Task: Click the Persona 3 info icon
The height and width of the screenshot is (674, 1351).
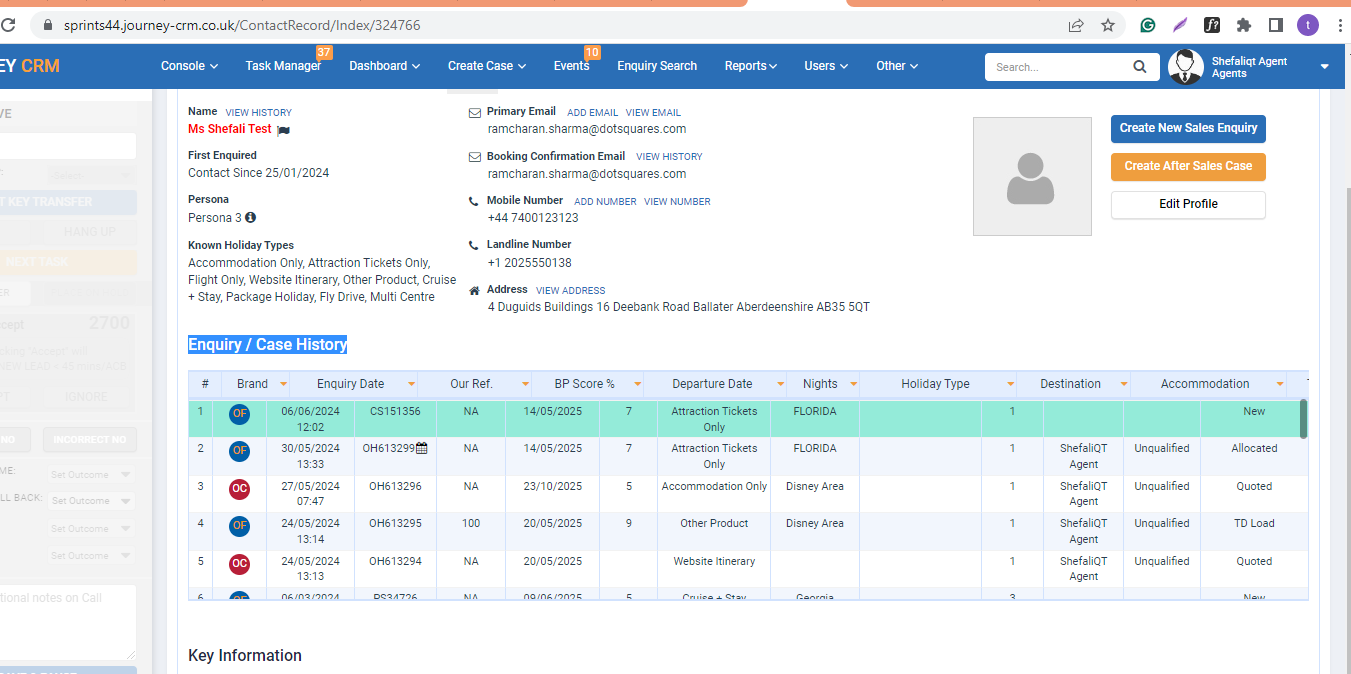Action: coord(250,217)
